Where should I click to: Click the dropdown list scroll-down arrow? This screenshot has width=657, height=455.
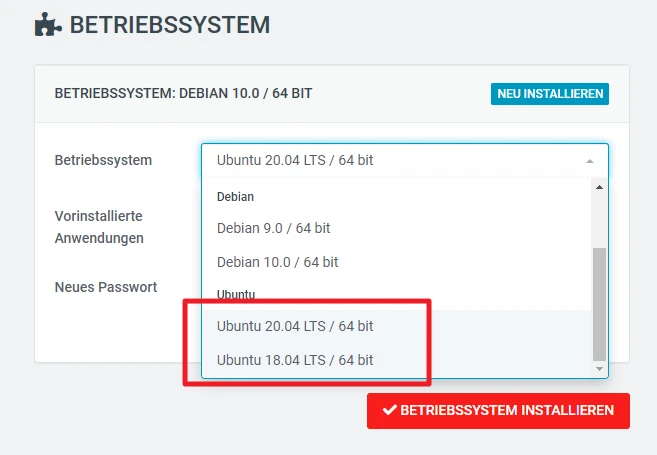click(x=600, y=369)
